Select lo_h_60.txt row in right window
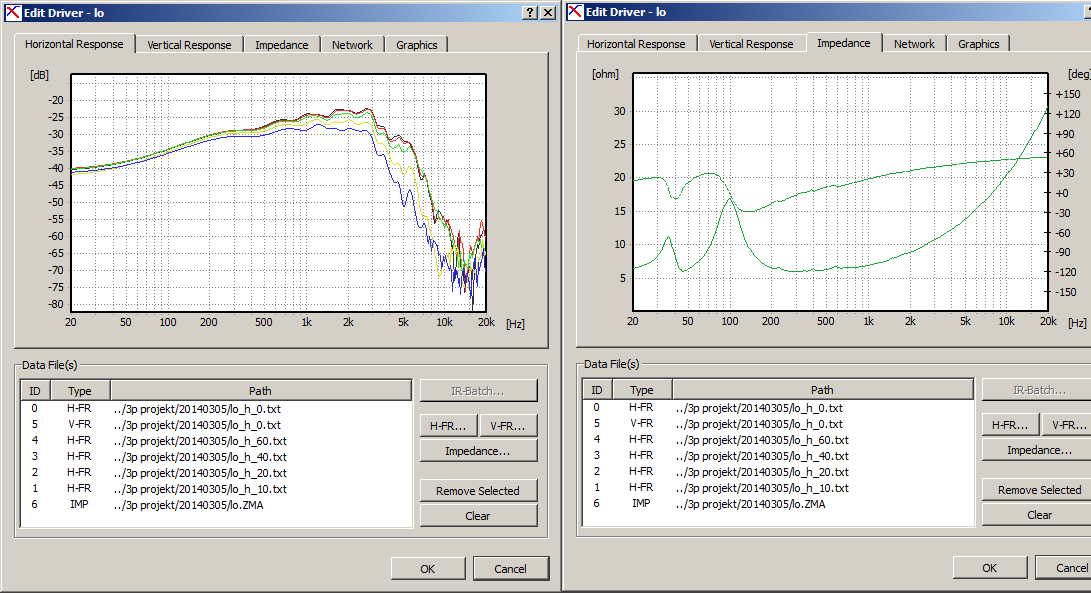Screen dimensions: 1091x593 pos(778,440)
